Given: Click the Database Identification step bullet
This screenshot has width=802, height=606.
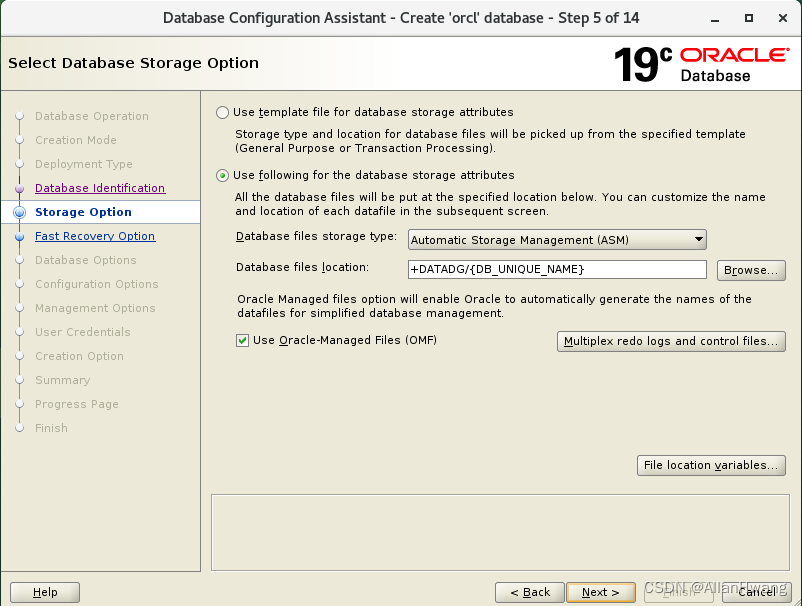Looking at the screenshot, I should [x=22, y=188].
